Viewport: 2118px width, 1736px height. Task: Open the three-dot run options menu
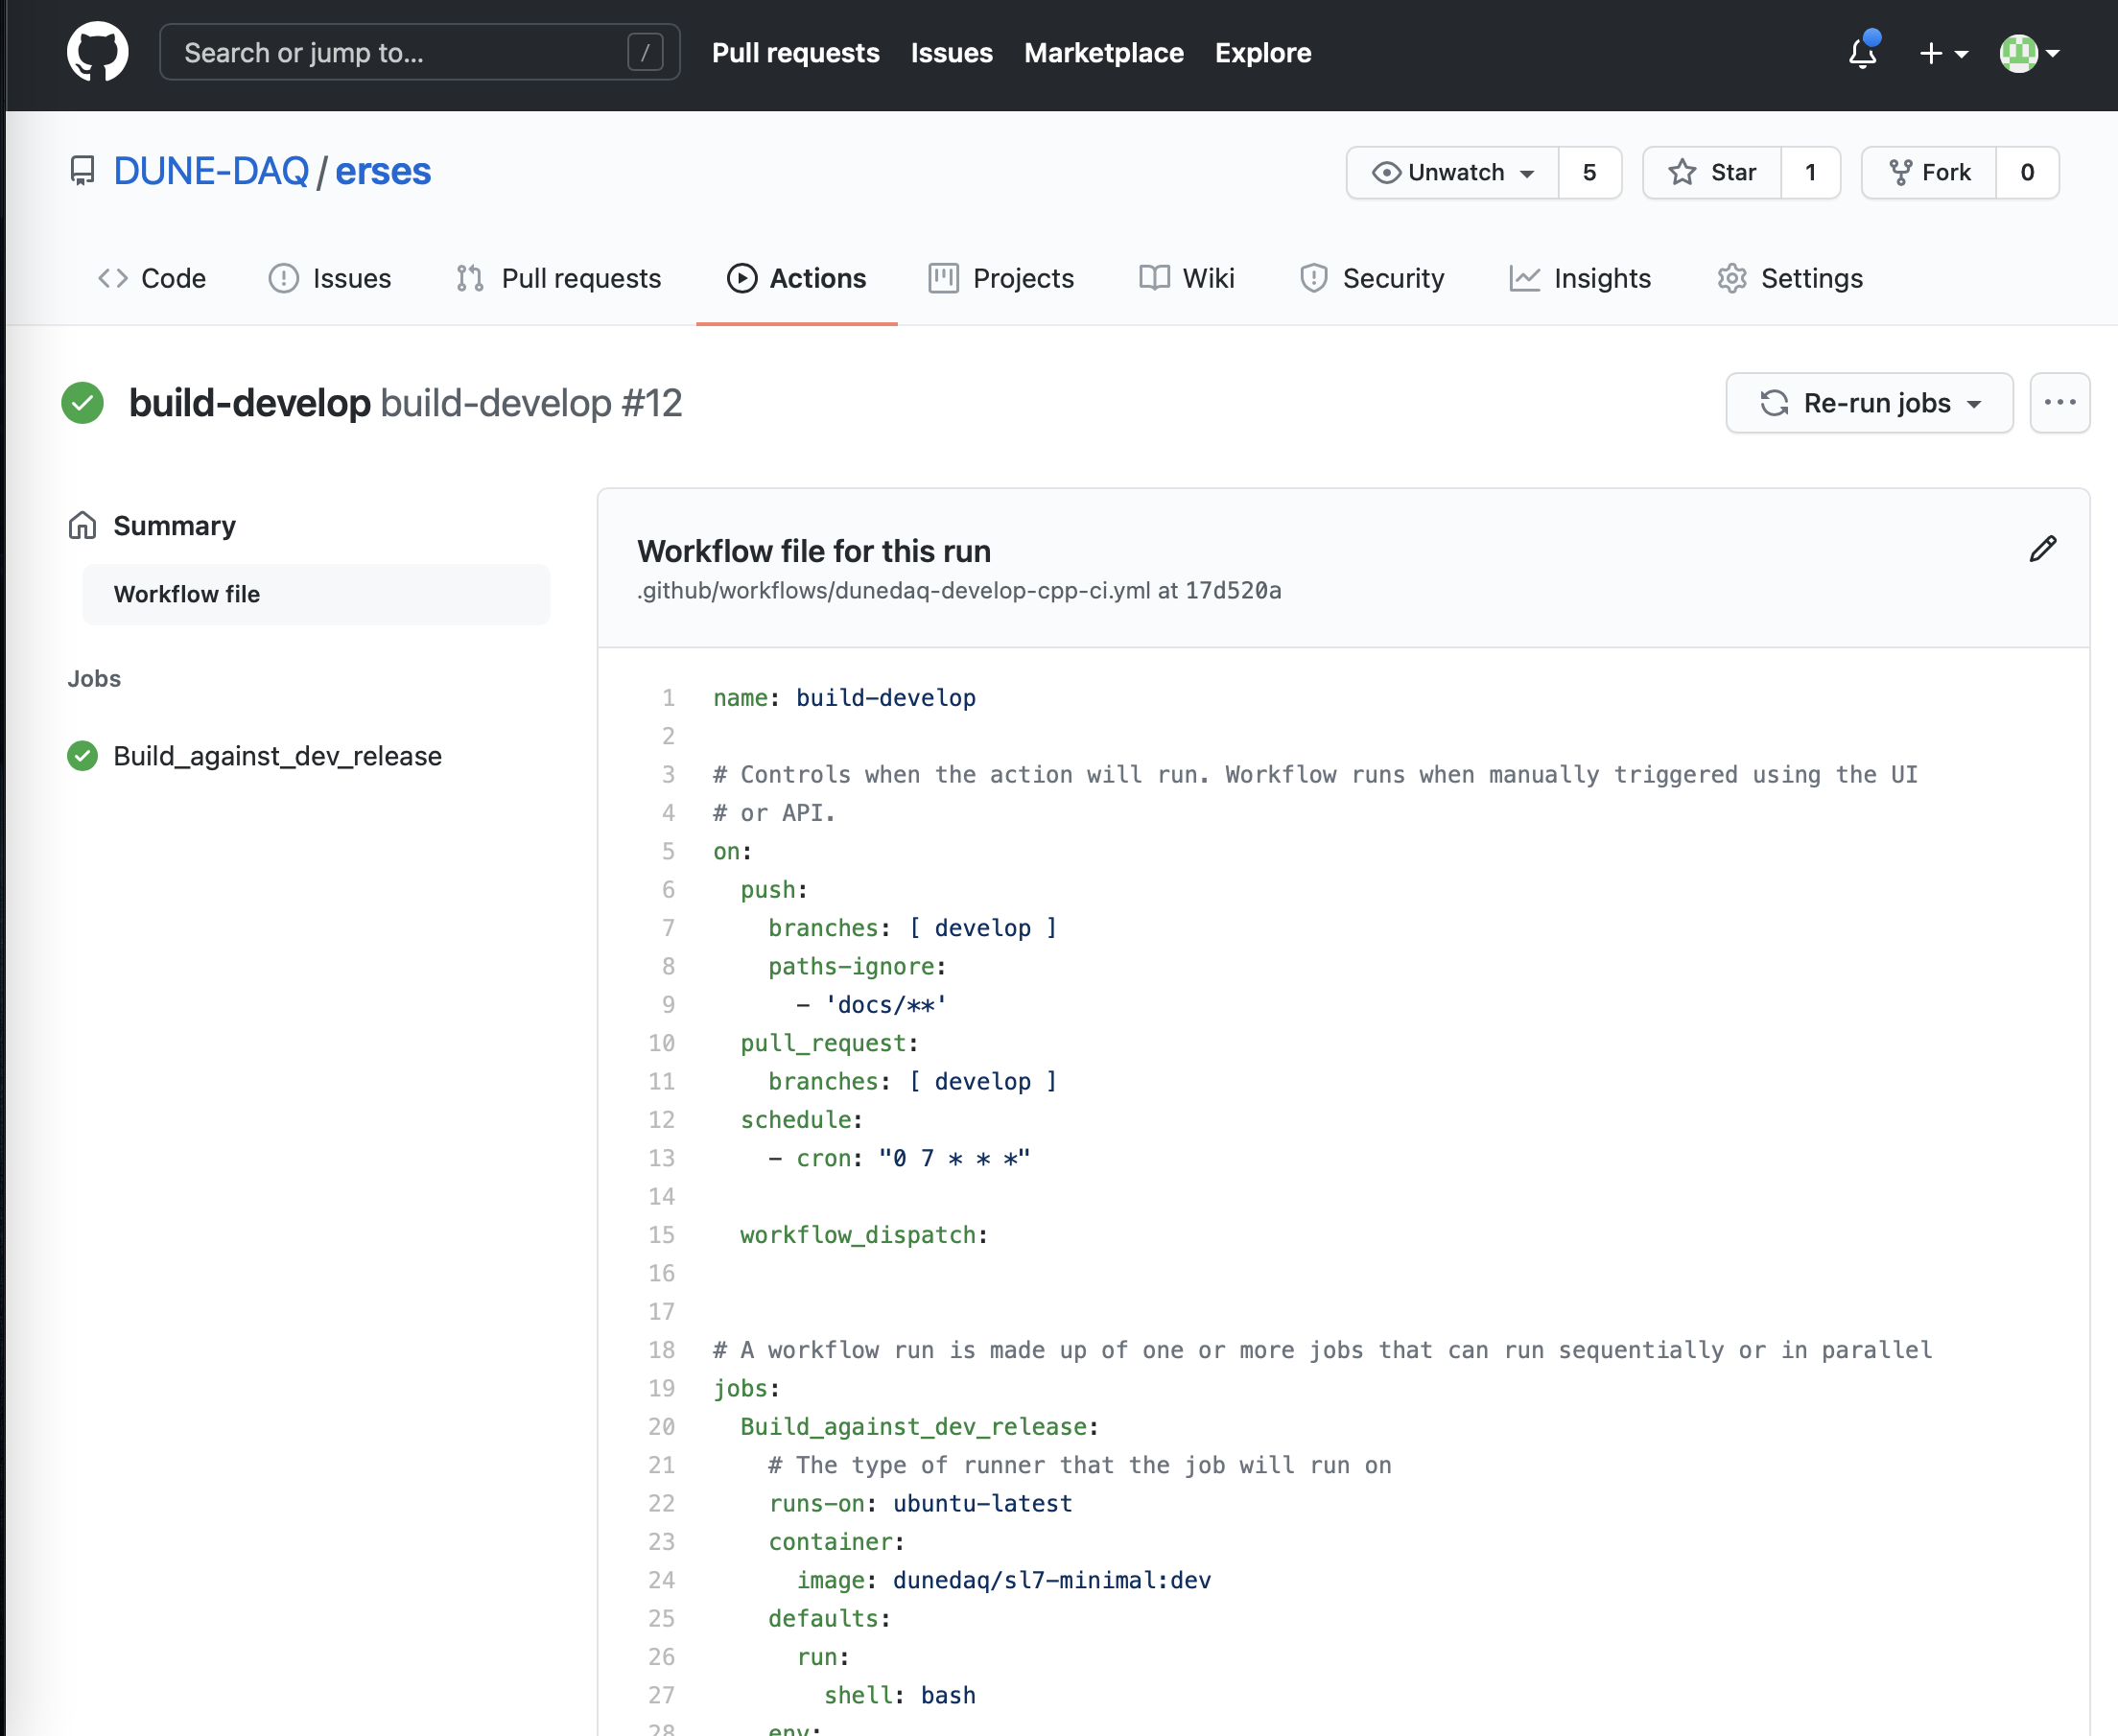2059,403
